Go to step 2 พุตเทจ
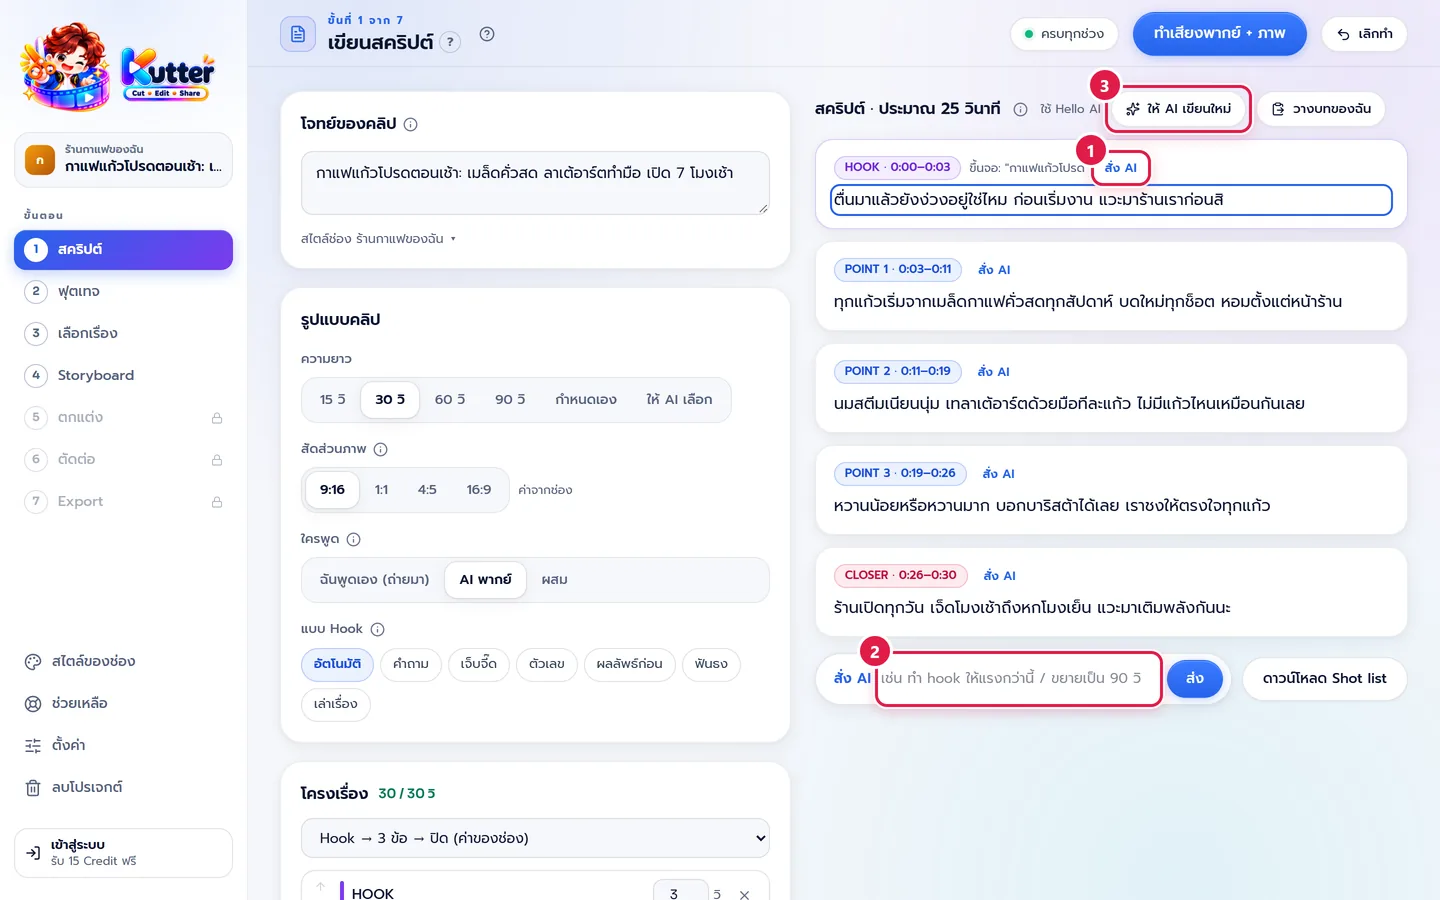 [x=123, y=292]
